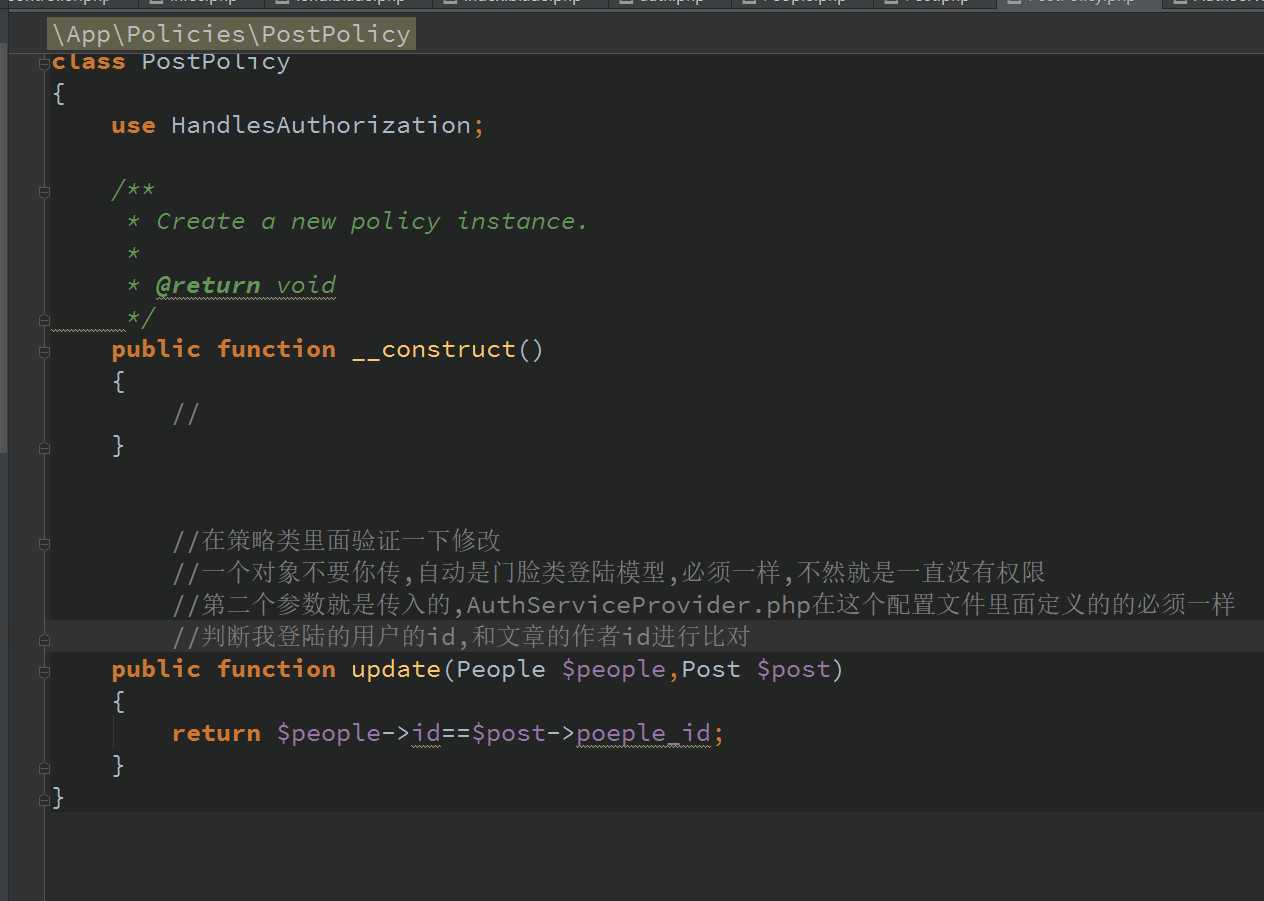Image resolution: width=1264 pixels, height=901 pixels.
Task: Click the misspelled poeple_id property
Action: (x=644, y=733)
